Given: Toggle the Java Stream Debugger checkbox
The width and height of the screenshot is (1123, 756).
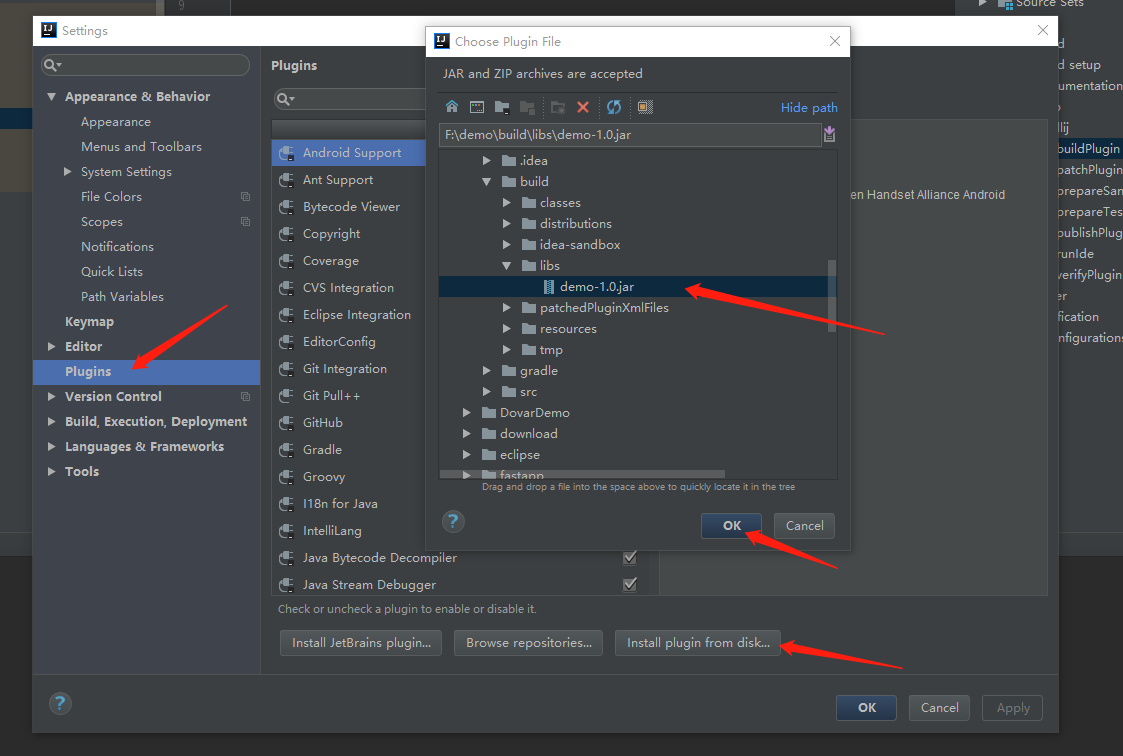Looking at the screenshot, I should (630, 584).
